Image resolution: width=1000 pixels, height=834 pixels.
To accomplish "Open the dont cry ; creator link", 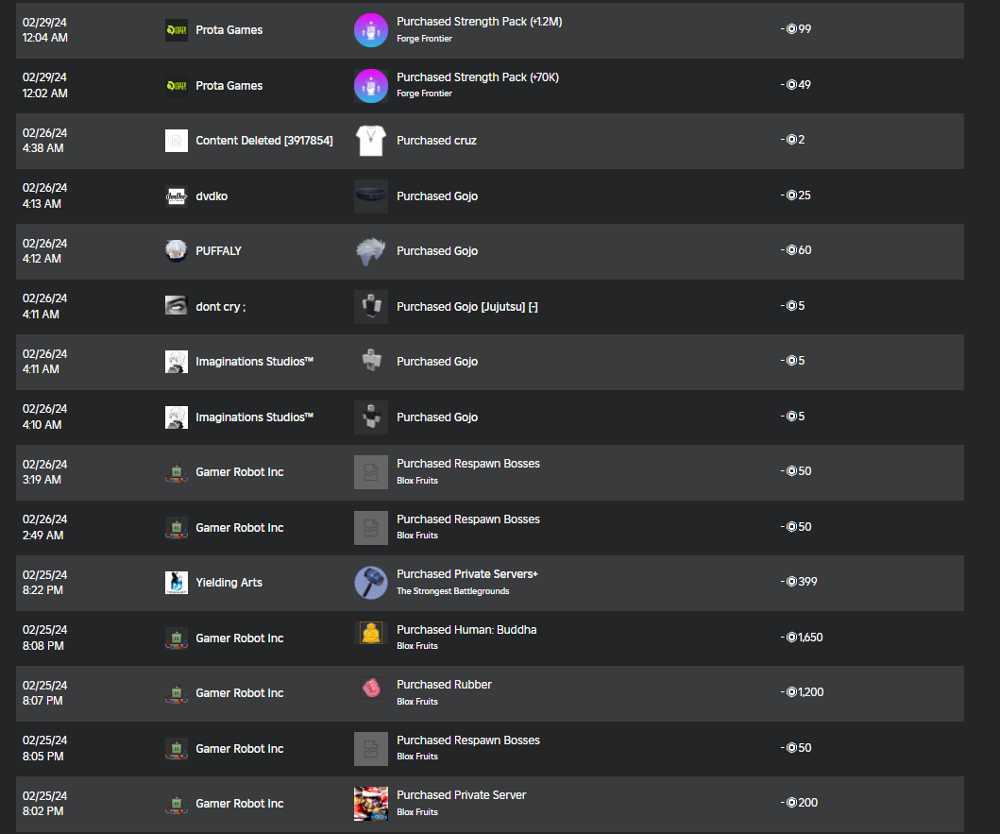I will coord(220,307).
